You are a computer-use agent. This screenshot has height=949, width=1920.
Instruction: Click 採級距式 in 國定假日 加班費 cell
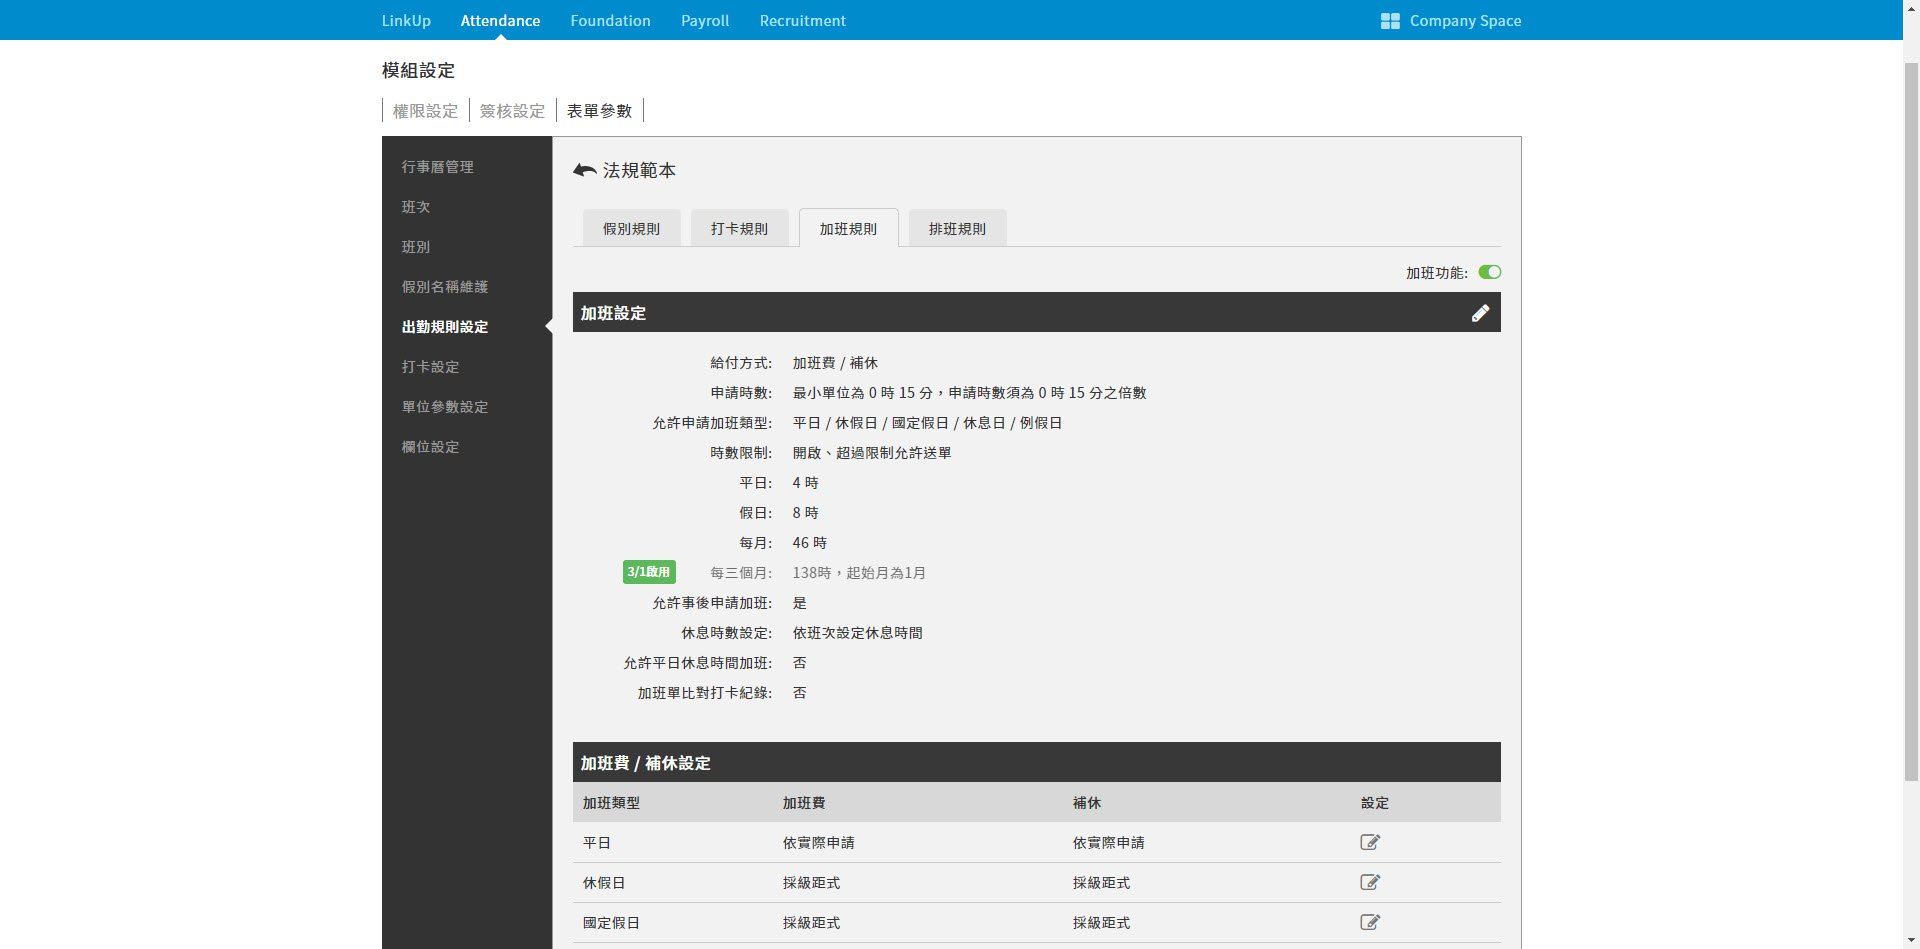click(811, 923)
